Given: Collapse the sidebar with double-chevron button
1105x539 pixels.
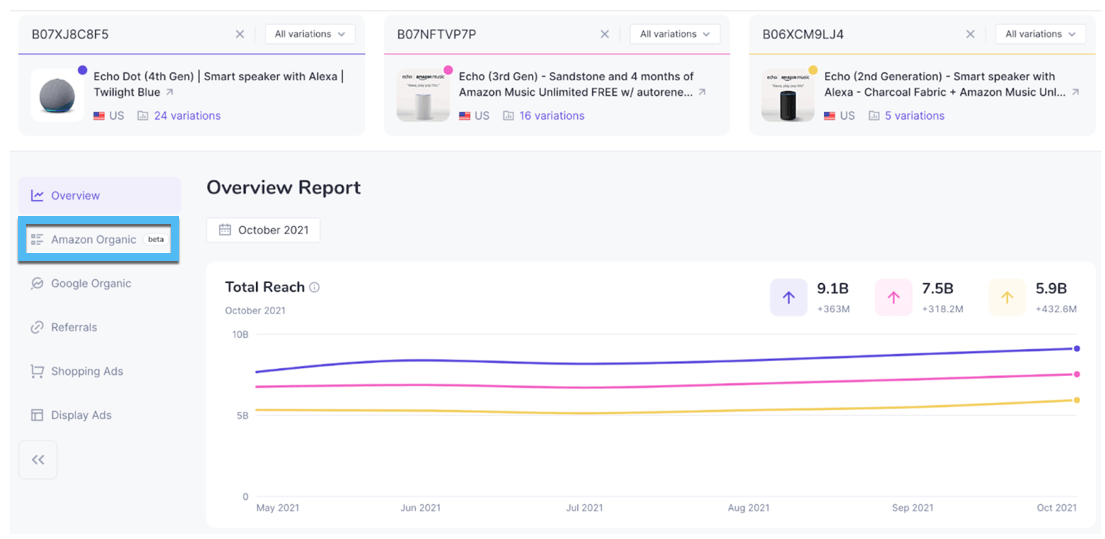Looking at the screenshot, I should [38, 460].
